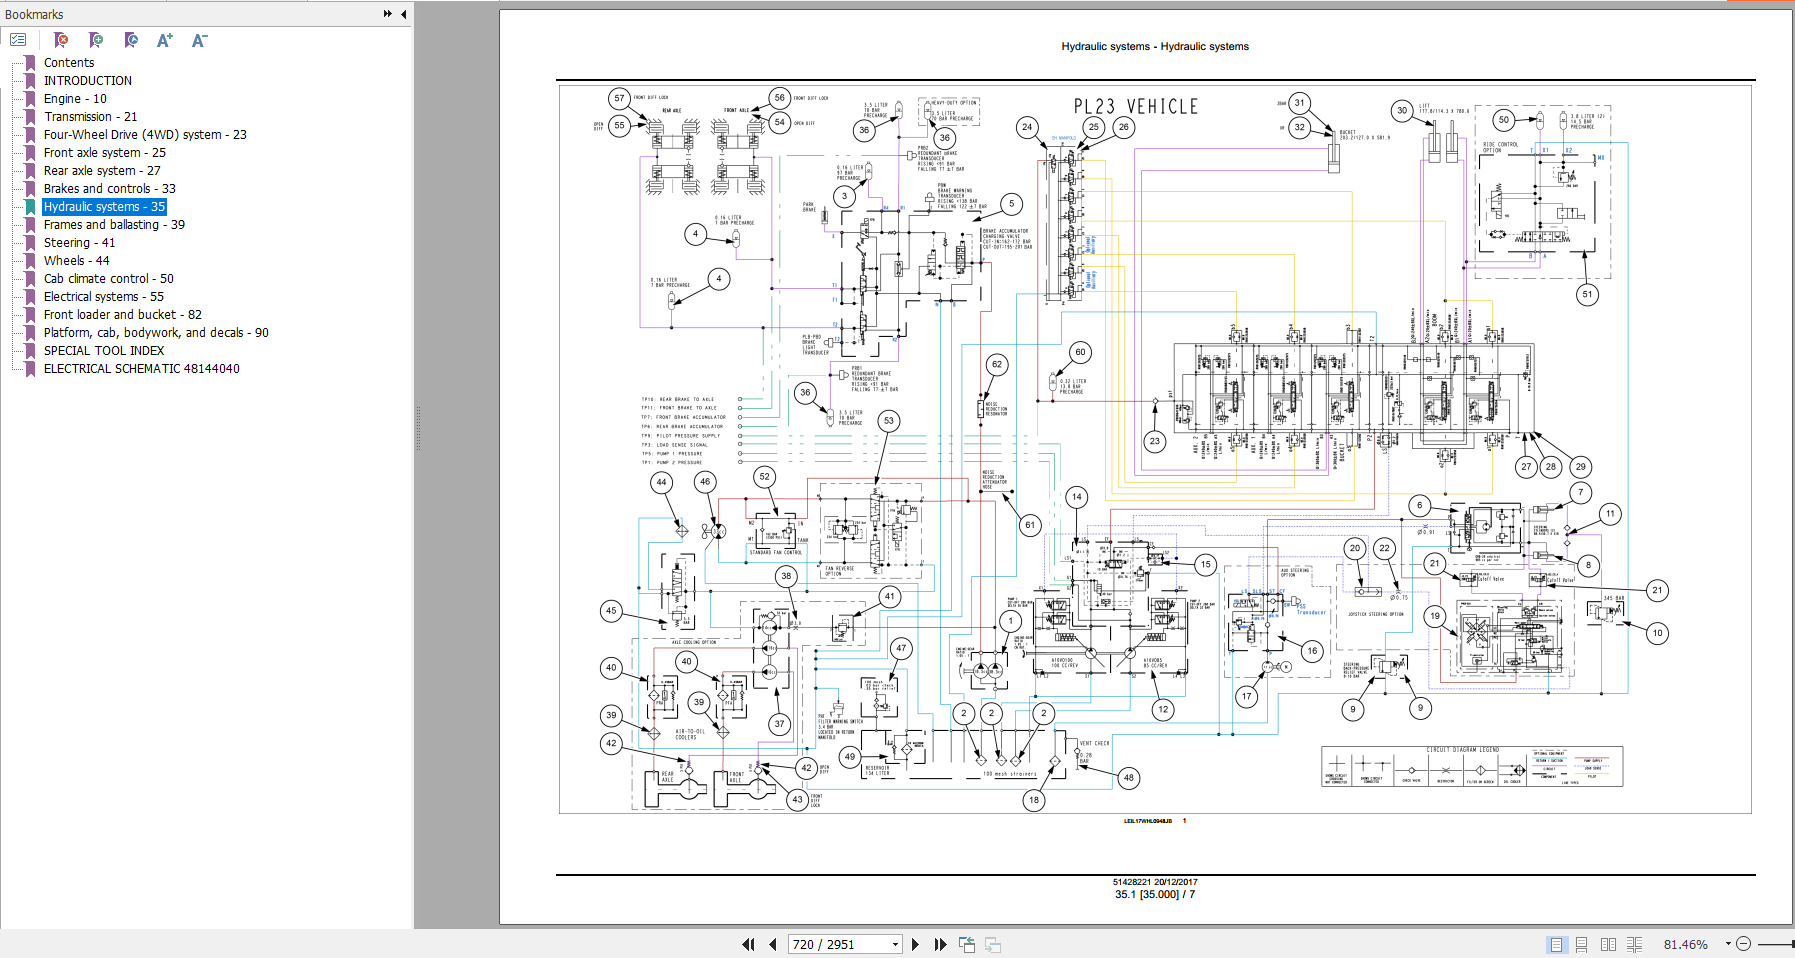Go to the previous page

tap(772, 944)
